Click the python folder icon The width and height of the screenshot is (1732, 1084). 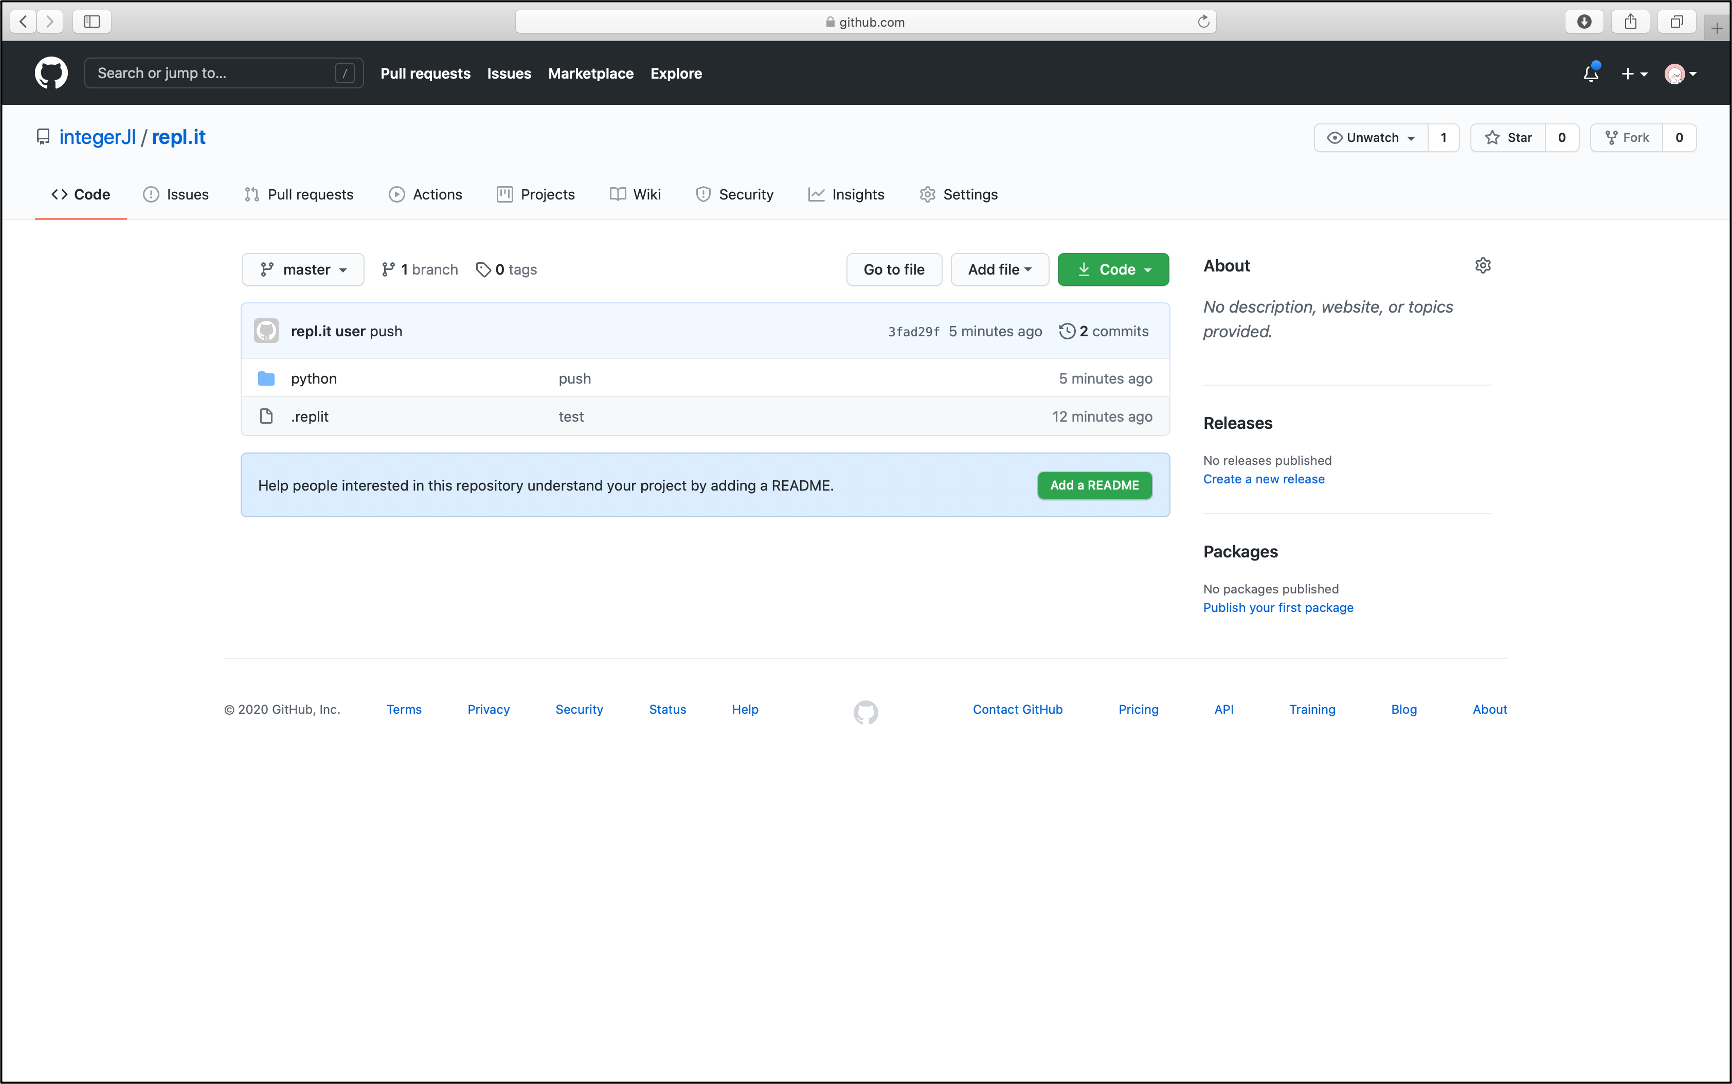(266, 378)
